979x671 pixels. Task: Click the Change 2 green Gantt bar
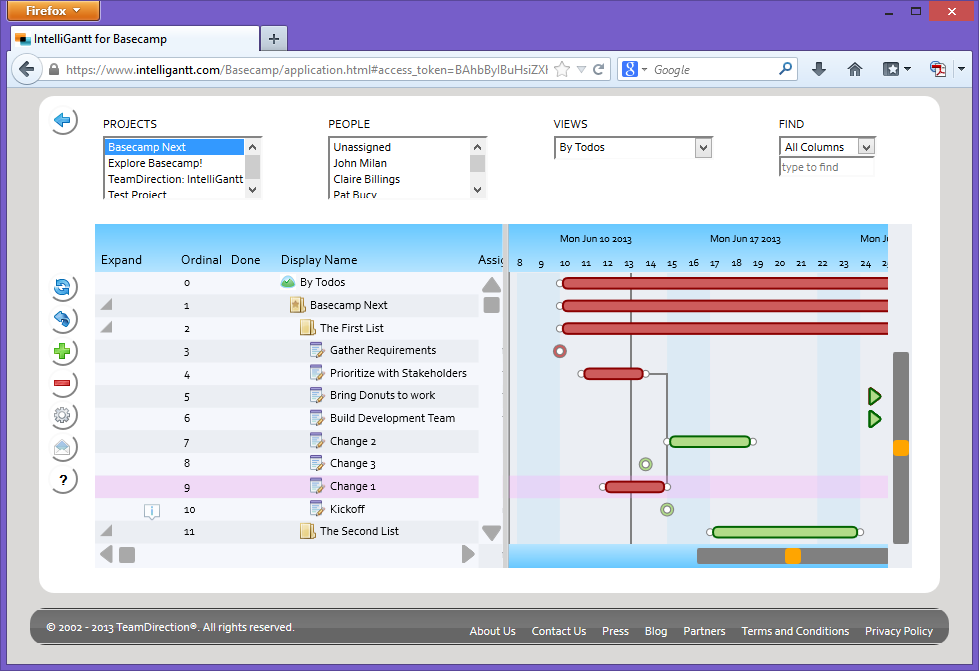(709, 441)
